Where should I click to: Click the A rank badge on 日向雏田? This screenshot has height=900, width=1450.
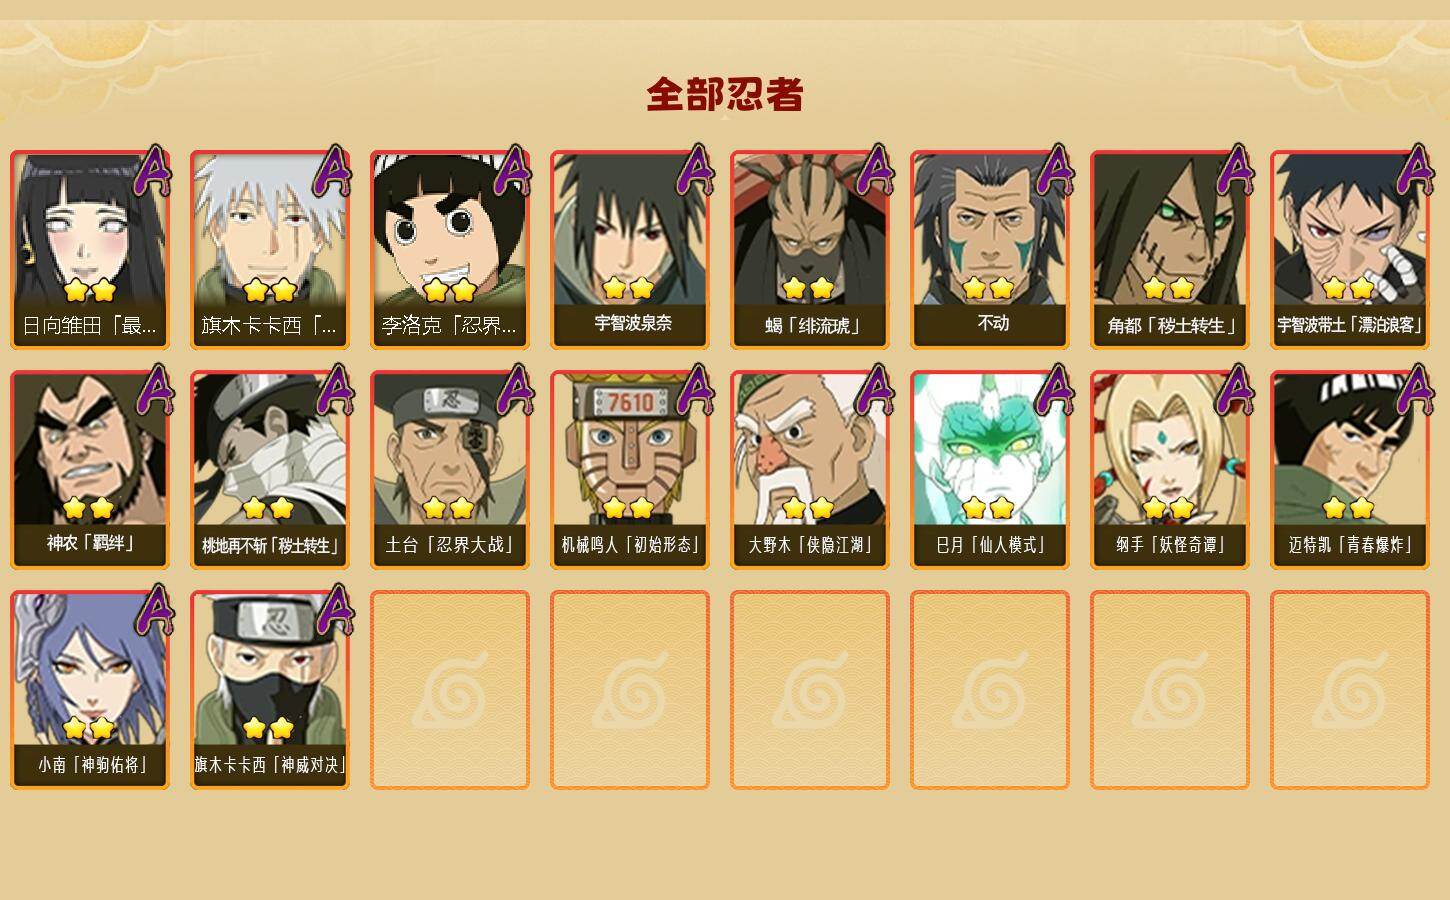tap(153, 172)
